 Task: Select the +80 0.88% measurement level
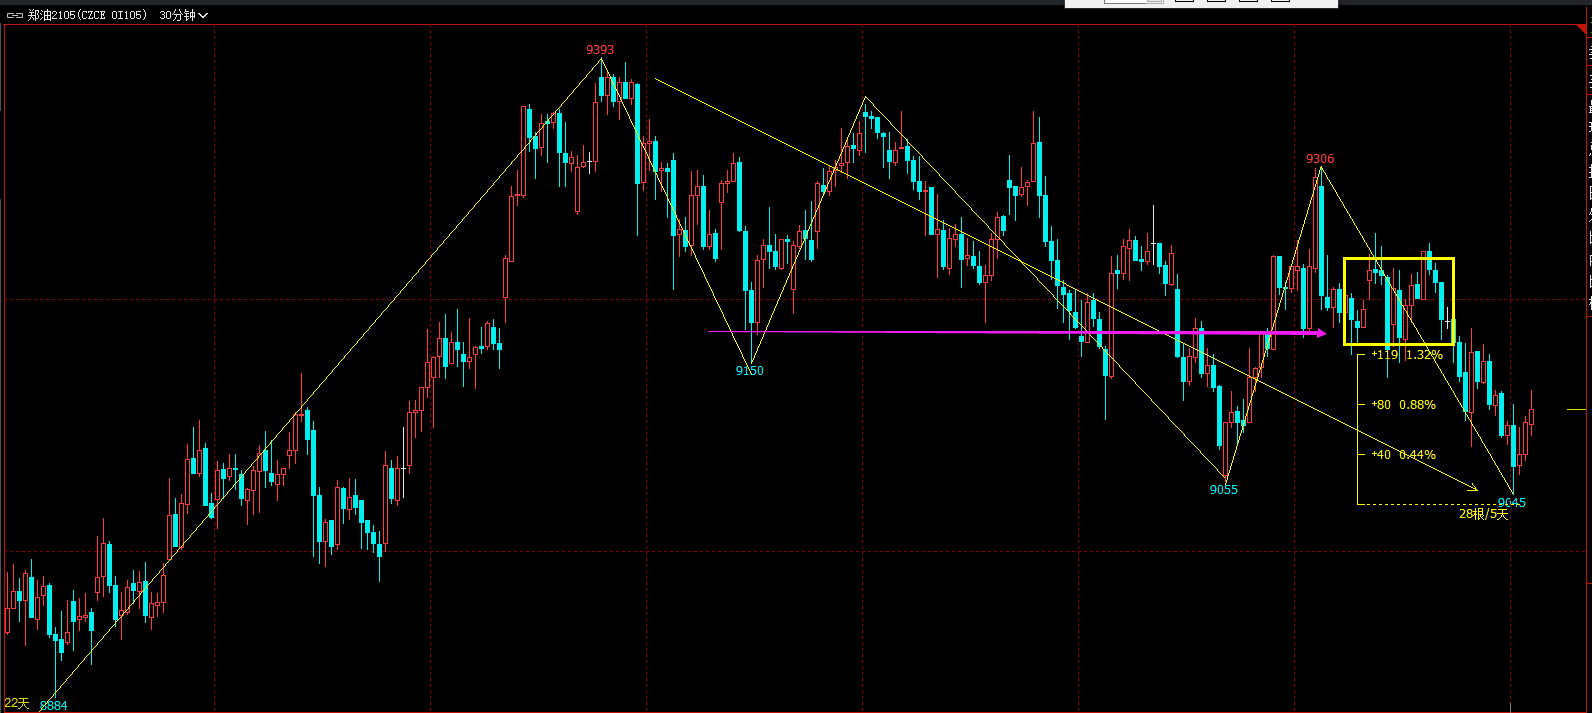(x=1403, y=405)
